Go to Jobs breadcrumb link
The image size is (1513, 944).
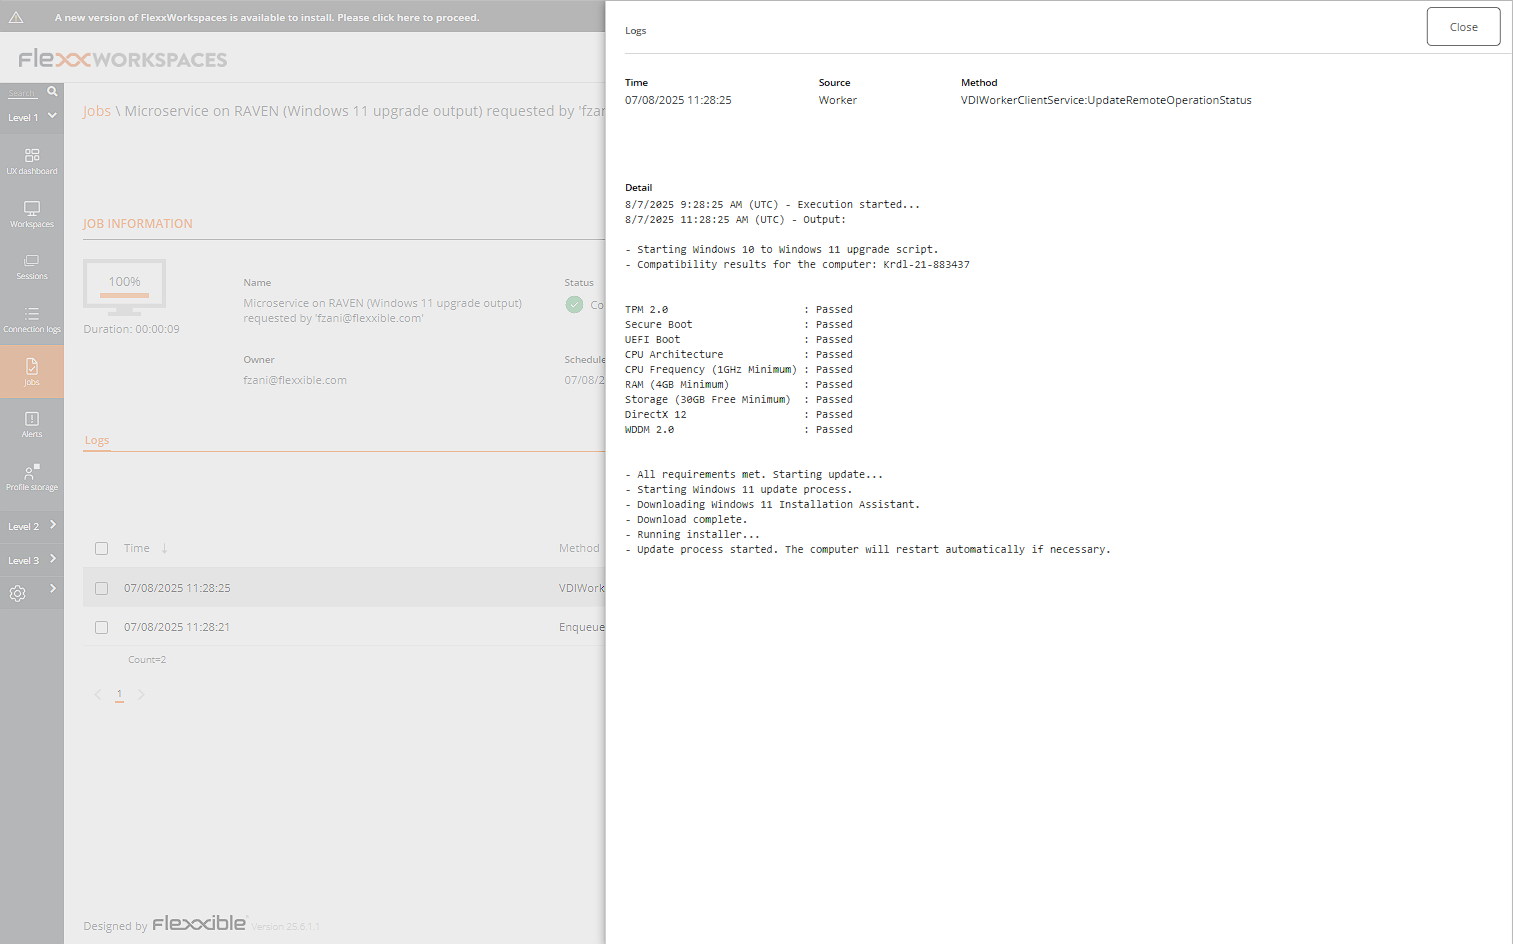tap(97, 111)
